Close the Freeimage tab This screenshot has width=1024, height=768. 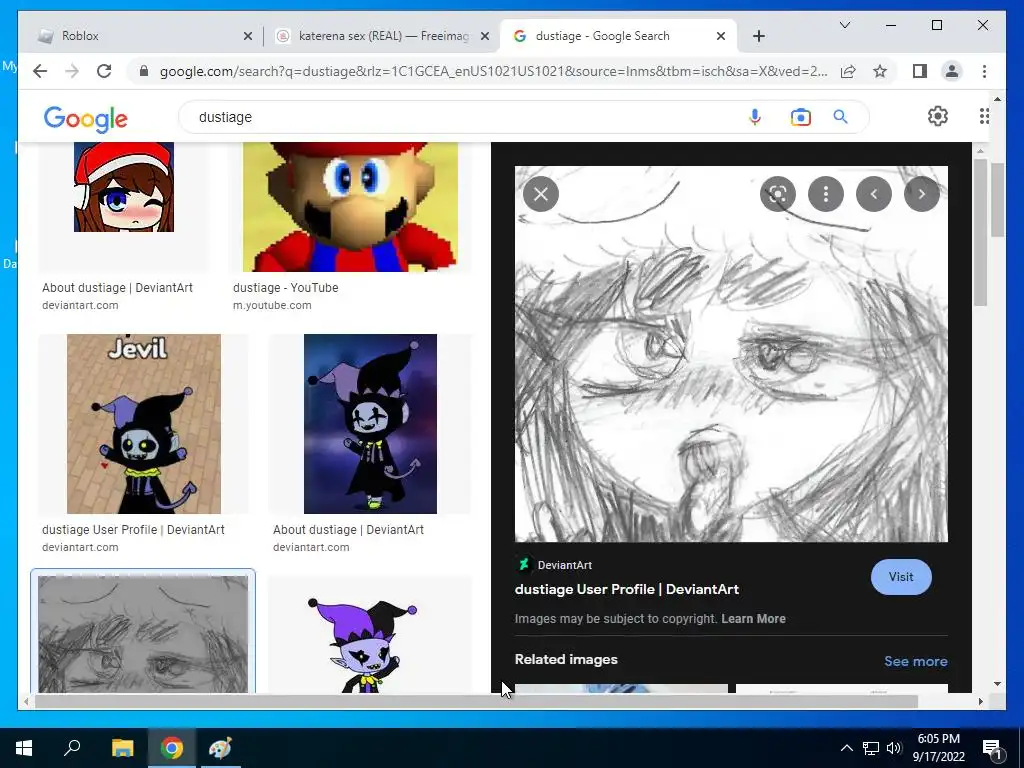point(485,36)
